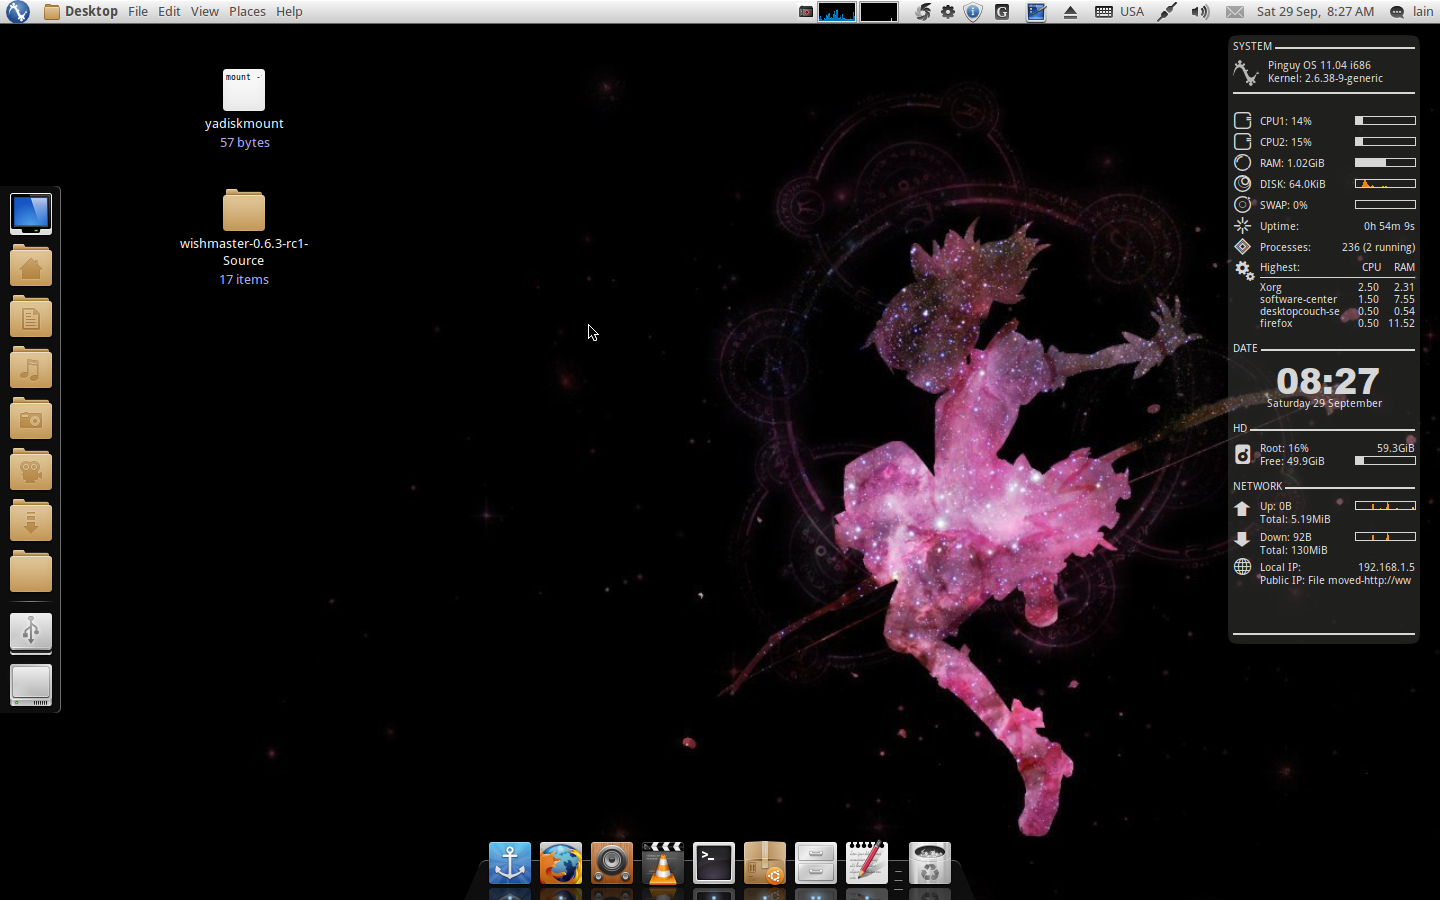1440x900 pixels.
Task: Click the date and time clock
Action: point(1314,12)
